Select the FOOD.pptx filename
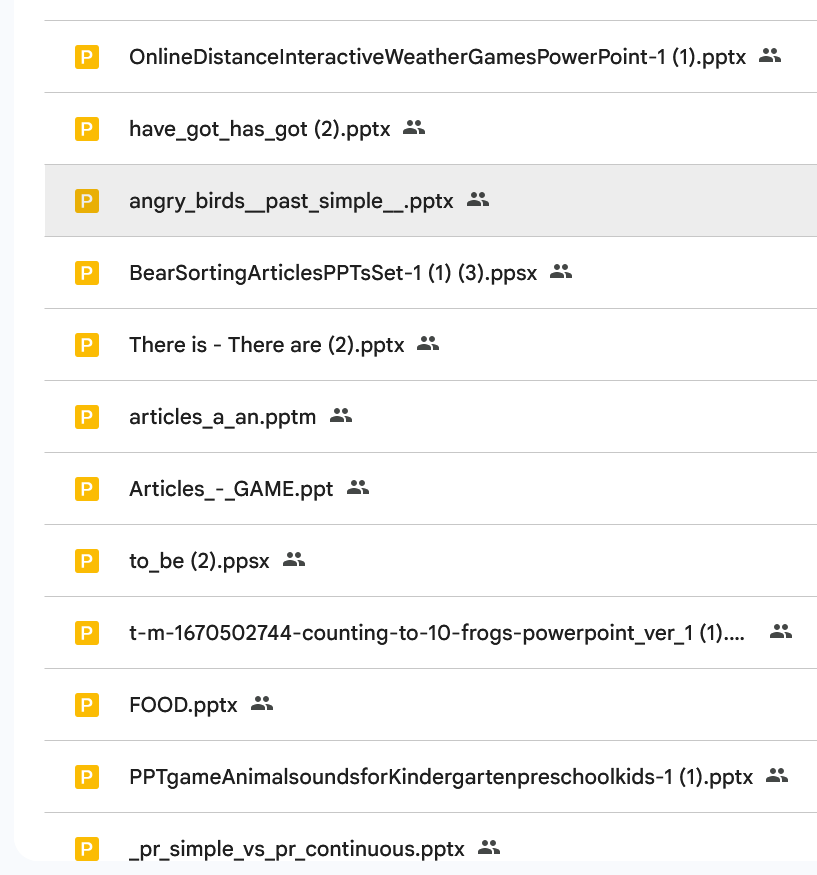 (x=183, y=705)
